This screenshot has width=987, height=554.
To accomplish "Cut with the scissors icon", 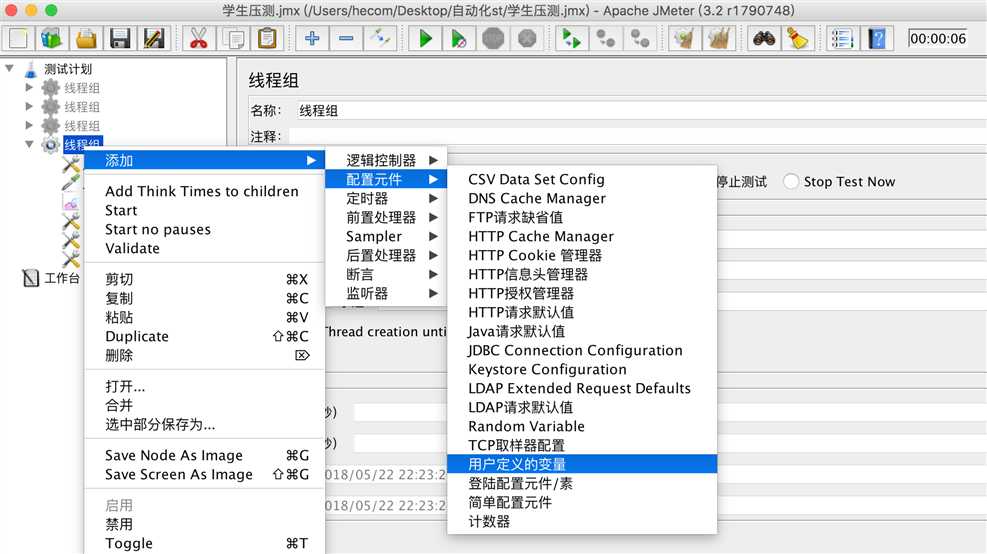I will point(198,38).
